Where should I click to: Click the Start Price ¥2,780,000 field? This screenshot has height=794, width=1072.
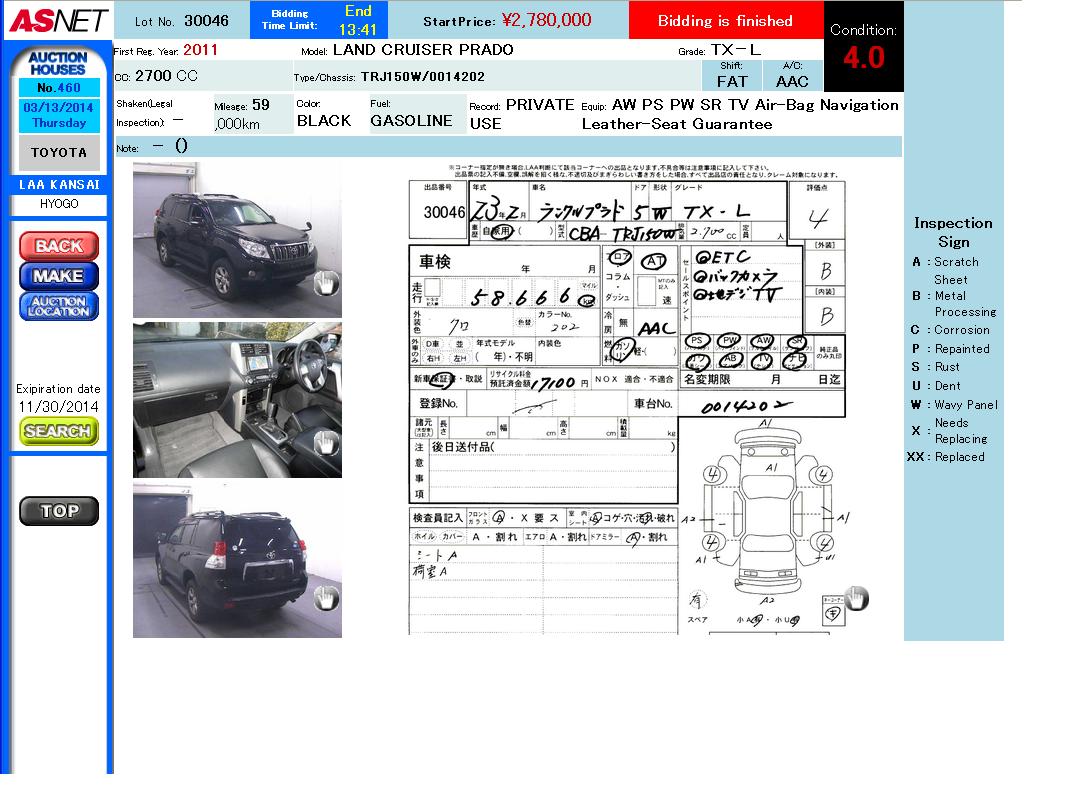507,21
